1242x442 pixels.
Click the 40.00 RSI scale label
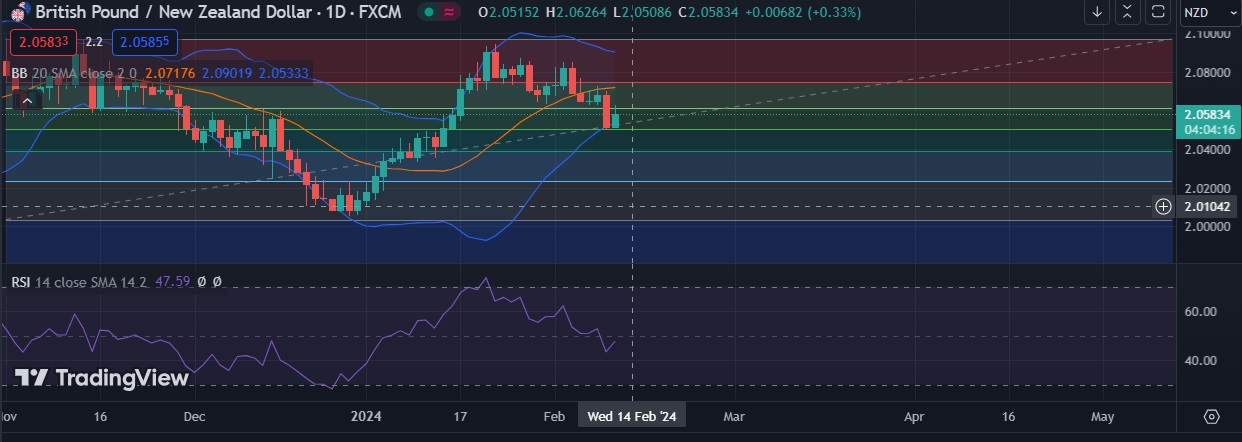click(x=1200, y=360)
